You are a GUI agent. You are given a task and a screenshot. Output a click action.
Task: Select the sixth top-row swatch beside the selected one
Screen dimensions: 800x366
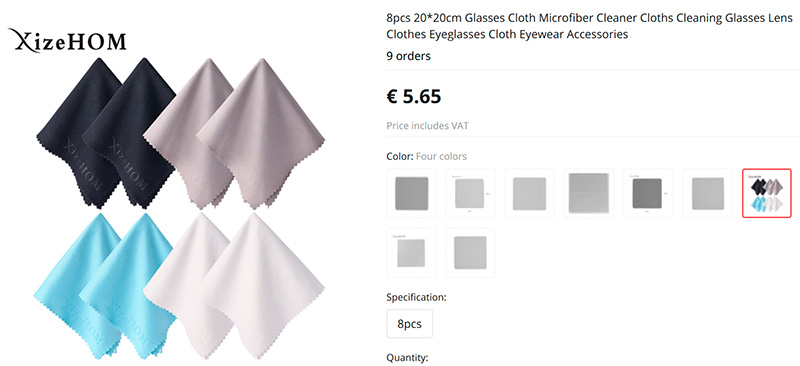point(707,193)
